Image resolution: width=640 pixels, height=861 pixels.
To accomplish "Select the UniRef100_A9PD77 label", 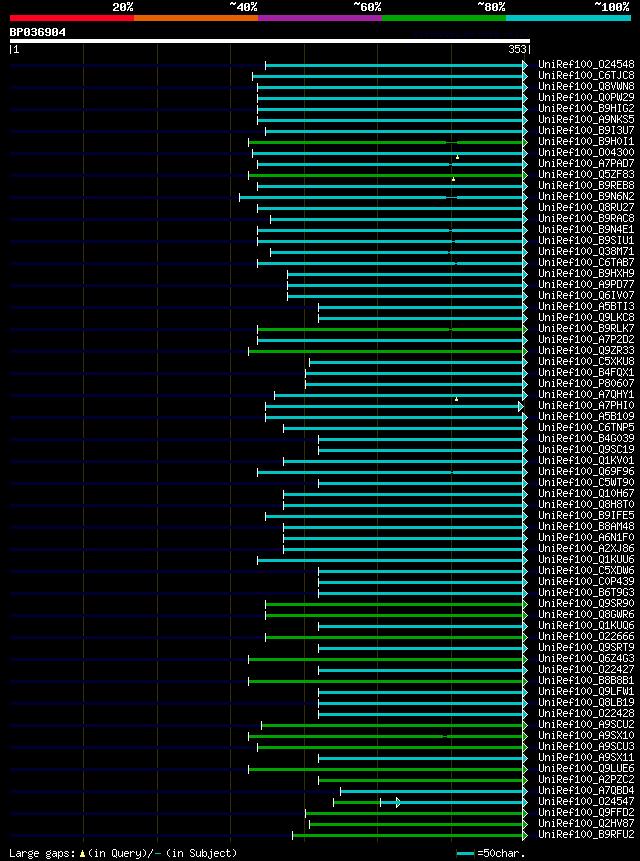I will click(x=586, y=284).
